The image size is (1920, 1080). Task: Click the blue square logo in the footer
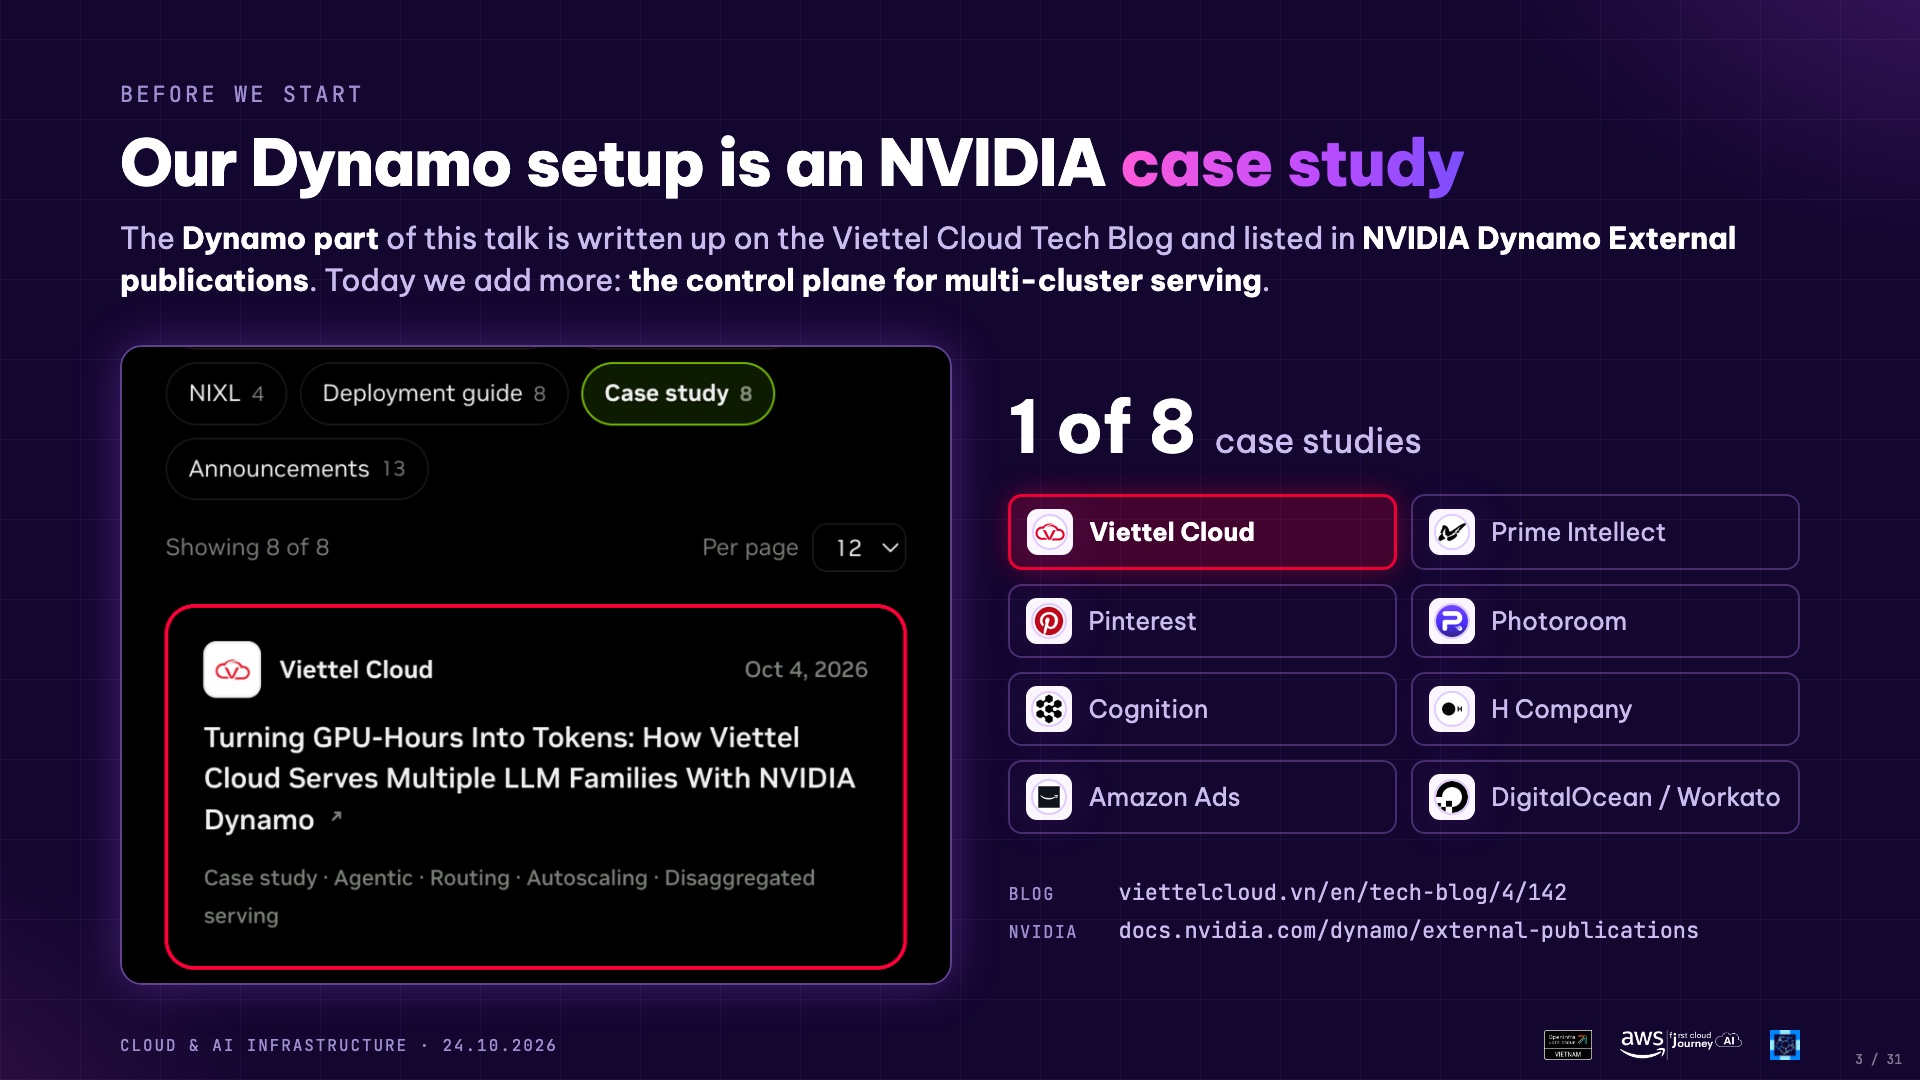pyautogui.click(x=1785, y=1045)
